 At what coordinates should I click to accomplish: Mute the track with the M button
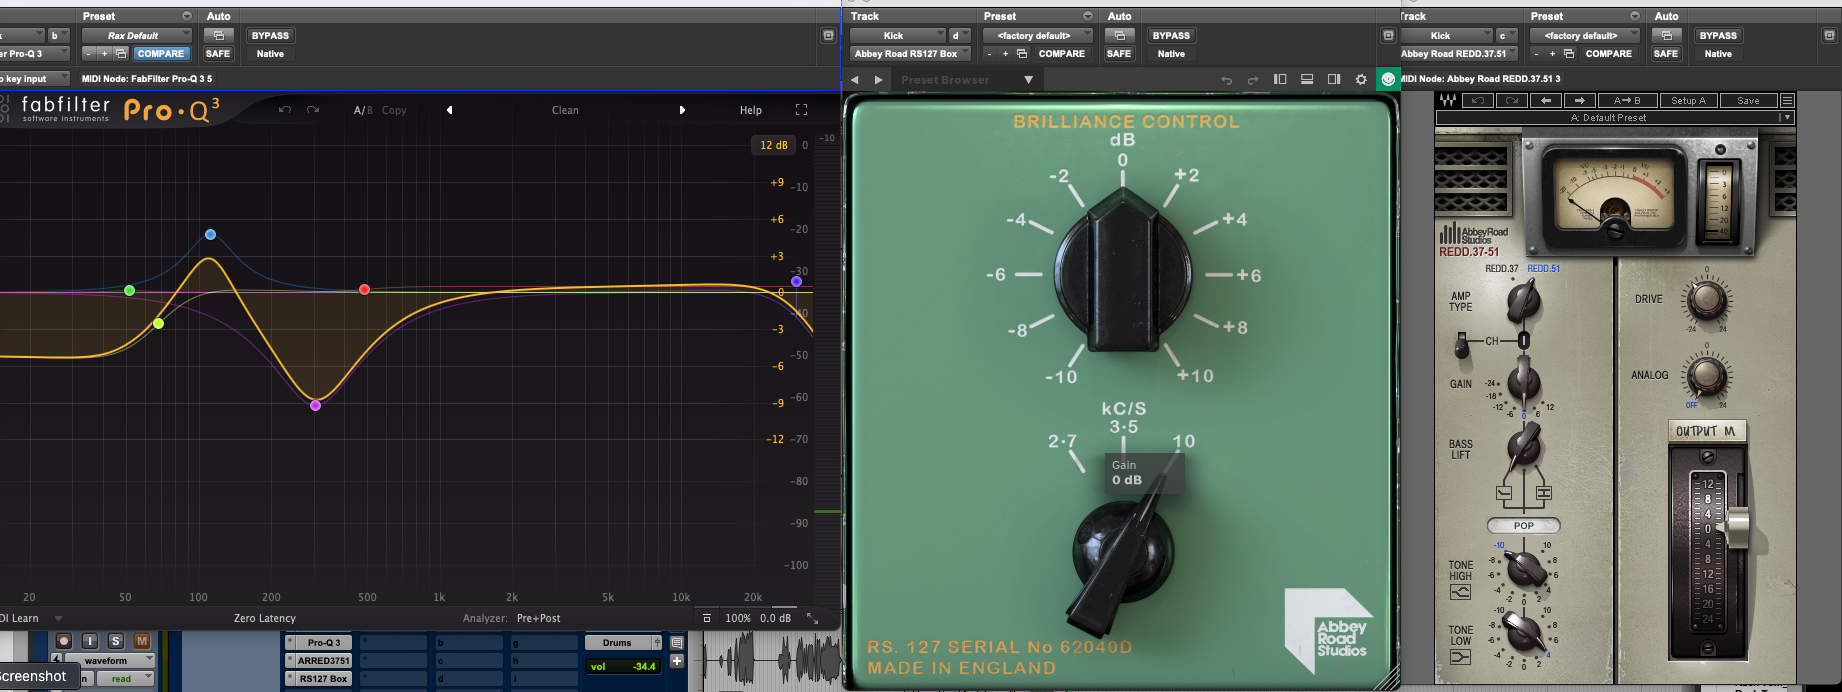[142, 641]
